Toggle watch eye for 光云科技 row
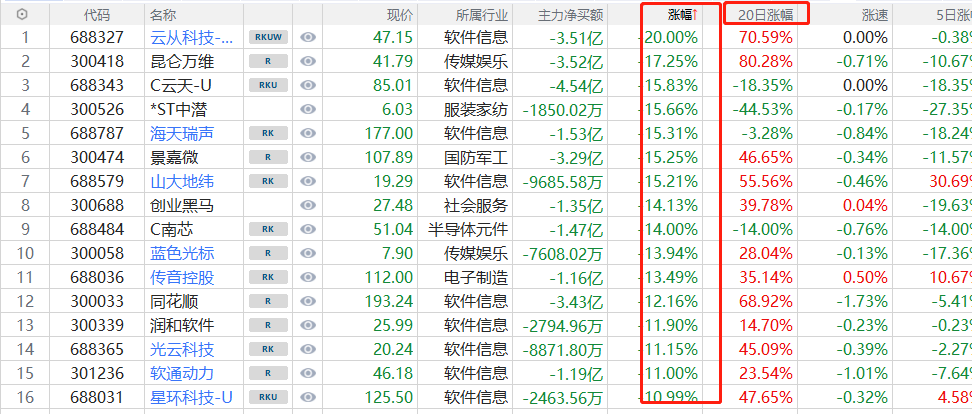The height and width of the screenshot is (414, 972). pyautogui.click(x=308, y=349)
